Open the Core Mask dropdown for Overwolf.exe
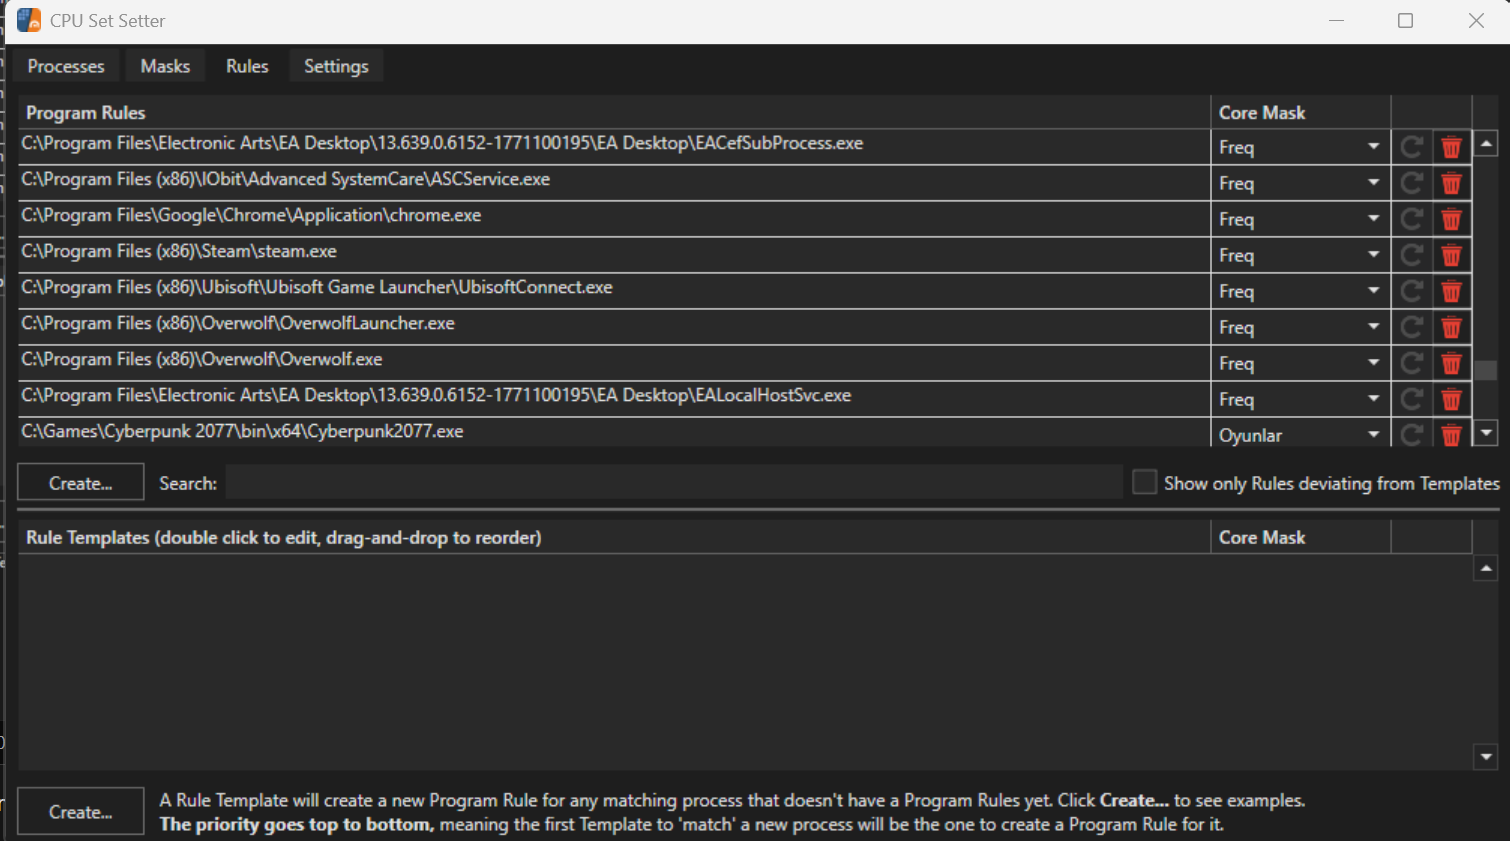The height and width of the screenshot is (841, 1510). click(x=1300, y=364)
